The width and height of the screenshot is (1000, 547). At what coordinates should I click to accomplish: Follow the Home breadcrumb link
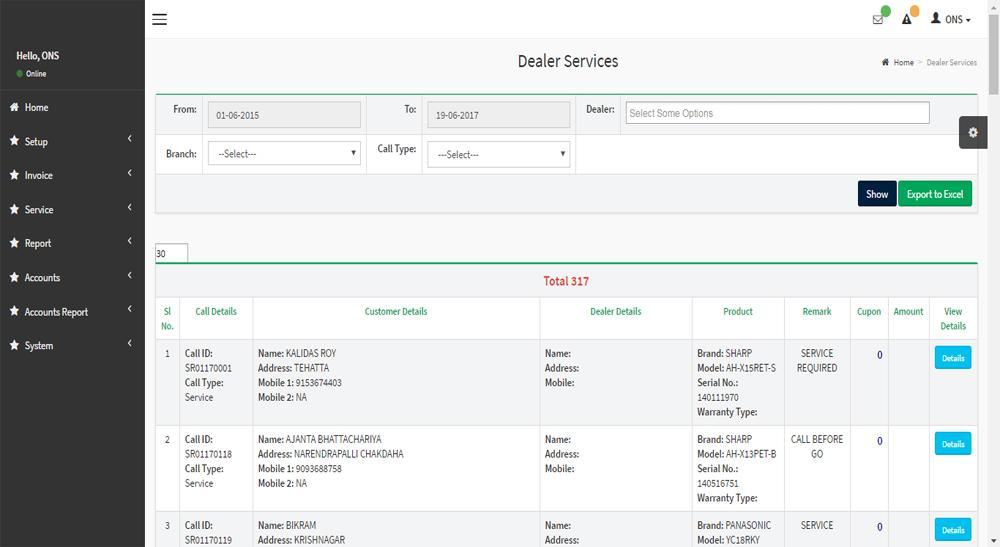click(904, 62)
